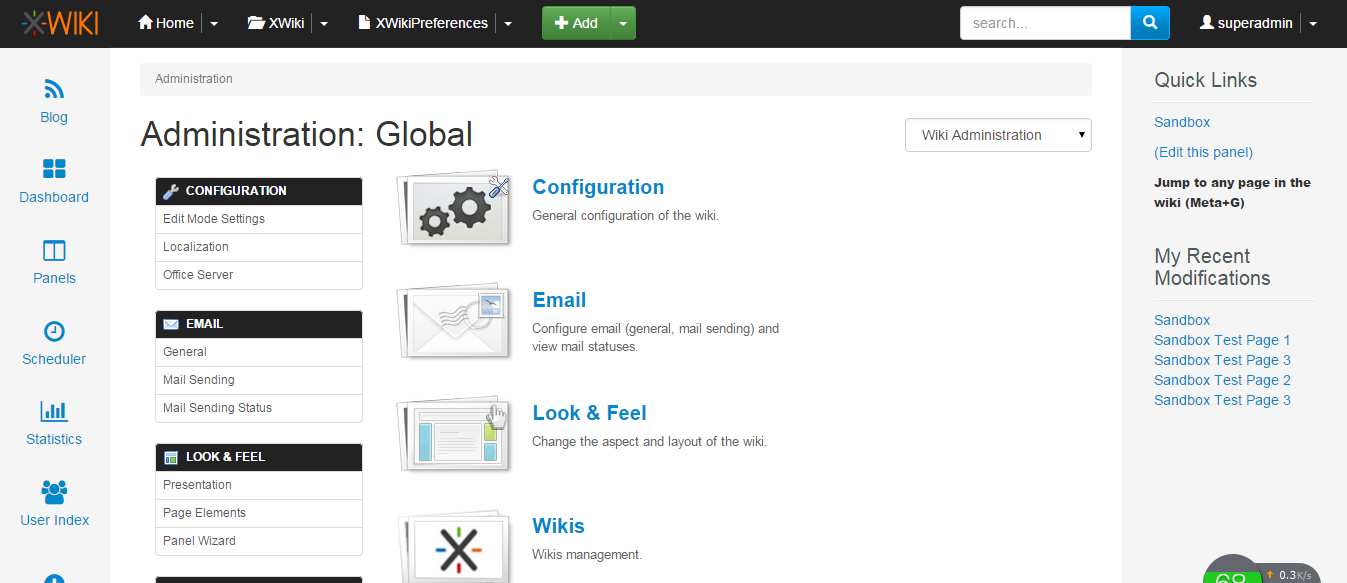Image resolution: width=1347 pixels, height=583 pixels.
Task: Expand the XWiki space dropdown arrow
Action: 324,23
